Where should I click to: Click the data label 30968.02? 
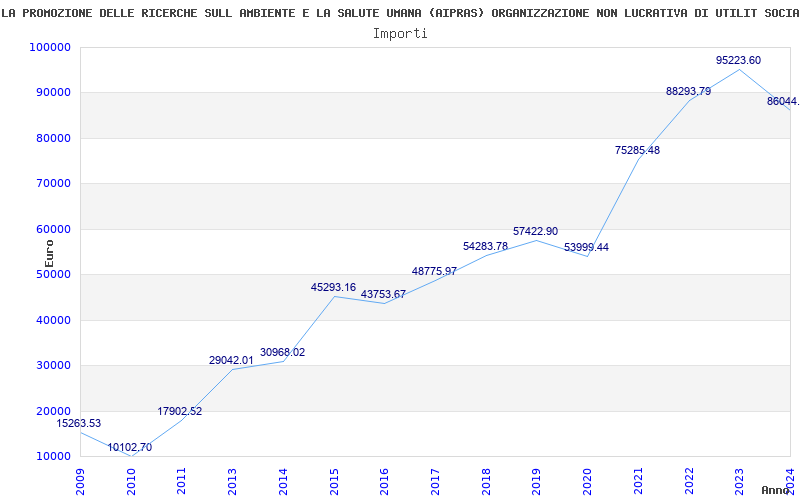(x=283, y=352)
